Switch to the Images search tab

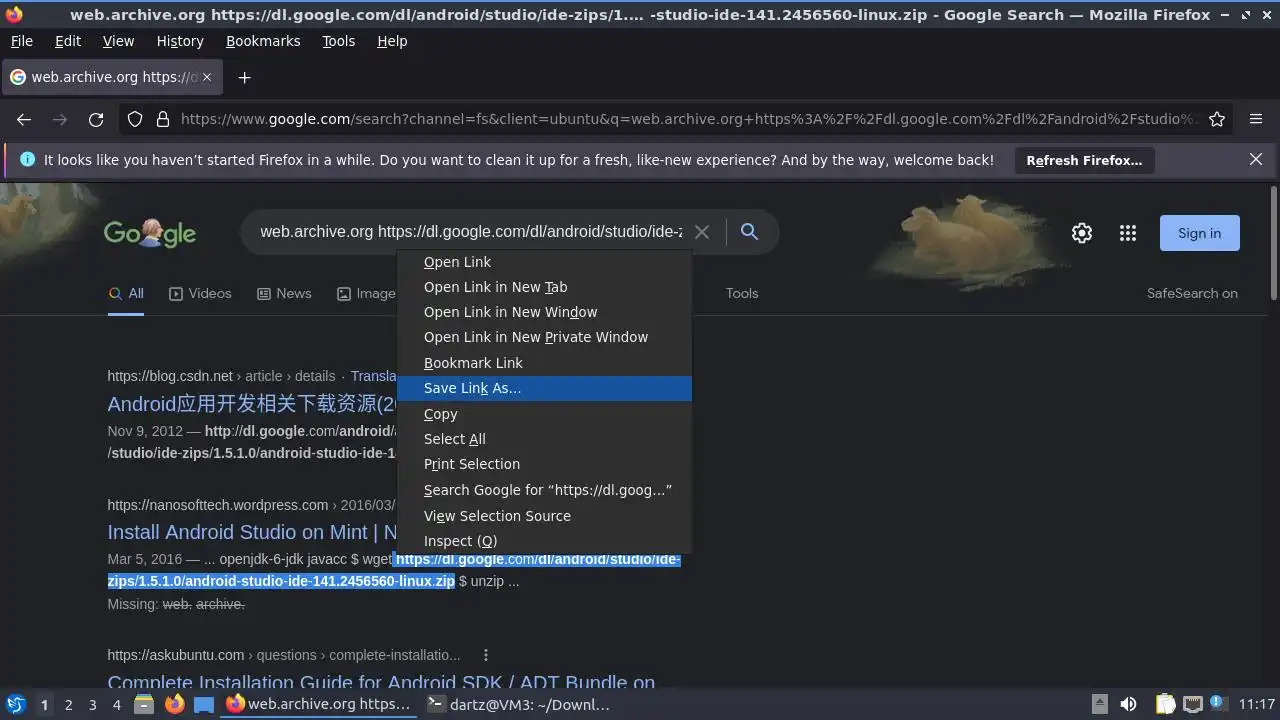pos(365,293)
